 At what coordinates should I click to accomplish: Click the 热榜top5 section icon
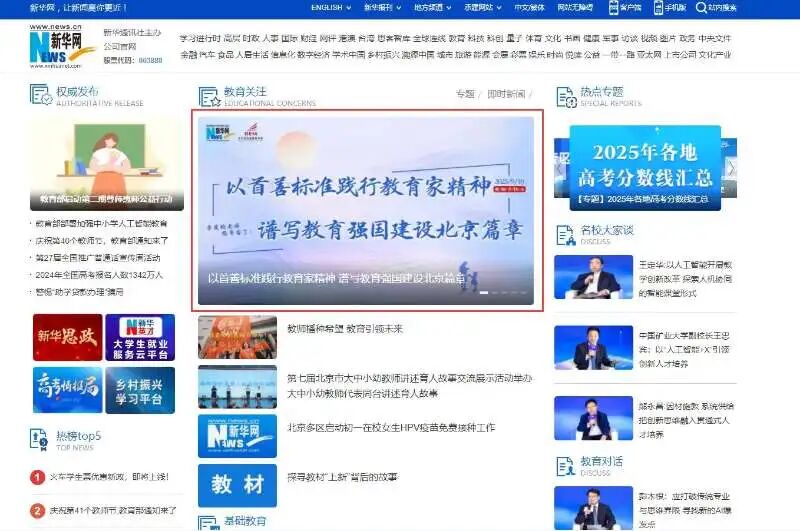click(x=39, y=440)
